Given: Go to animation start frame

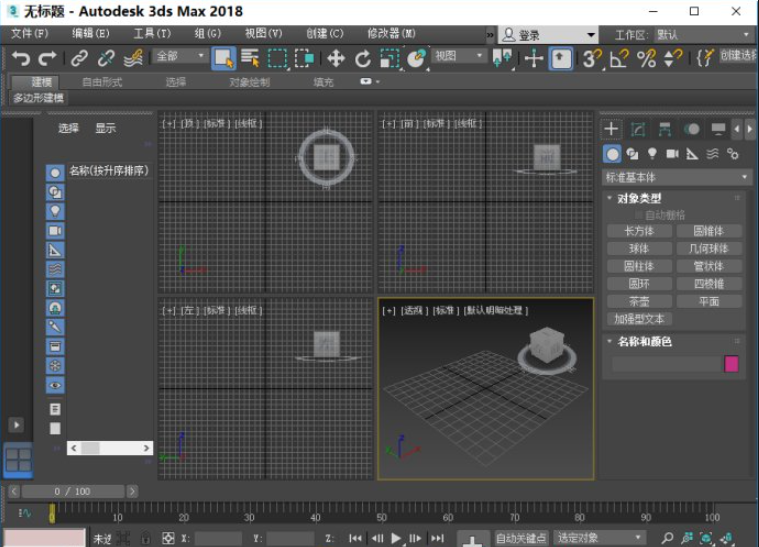Looking at the screenshot, I should (355, 538).
